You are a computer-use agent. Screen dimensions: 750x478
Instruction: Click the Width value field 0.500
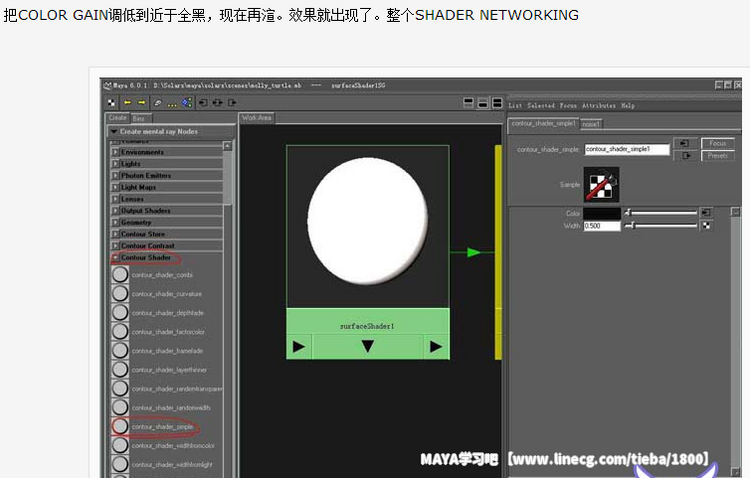(602, 226)
